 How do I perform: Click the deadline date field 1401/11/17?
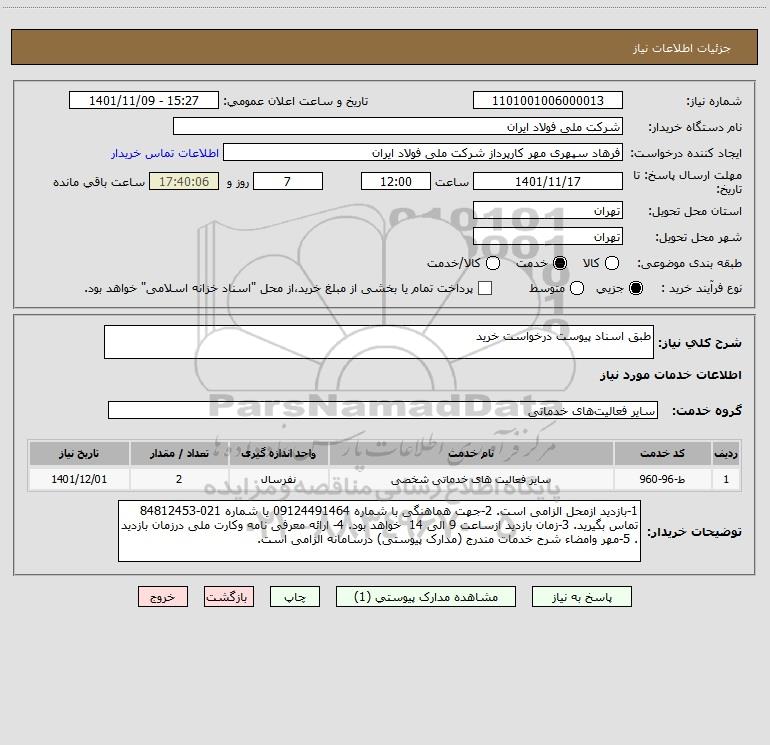tap(548, 181)
